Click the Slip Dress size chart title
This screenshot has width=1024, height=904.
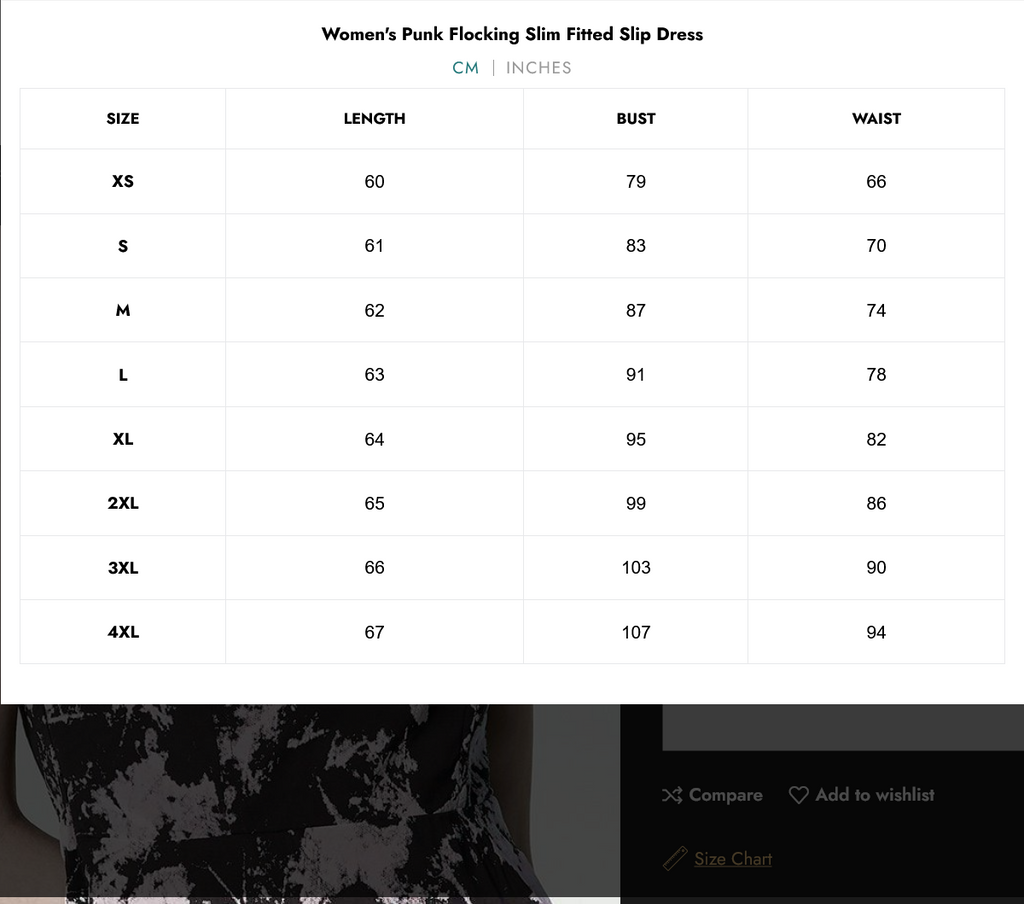coord(512,34)
